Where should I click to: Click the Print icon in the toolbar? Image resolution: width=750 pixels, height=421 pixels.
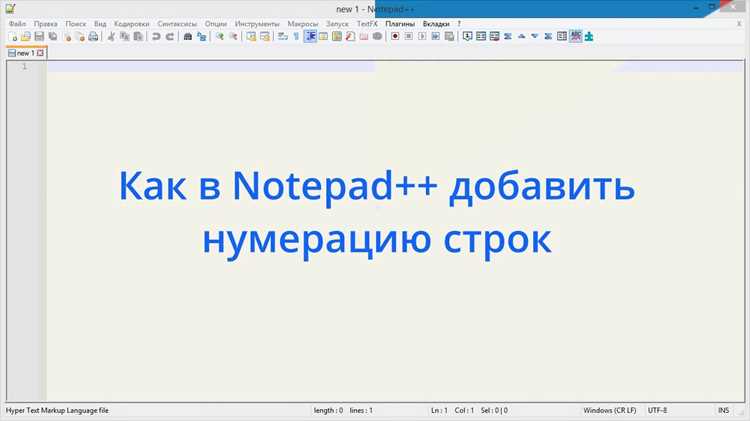point(93,36)
